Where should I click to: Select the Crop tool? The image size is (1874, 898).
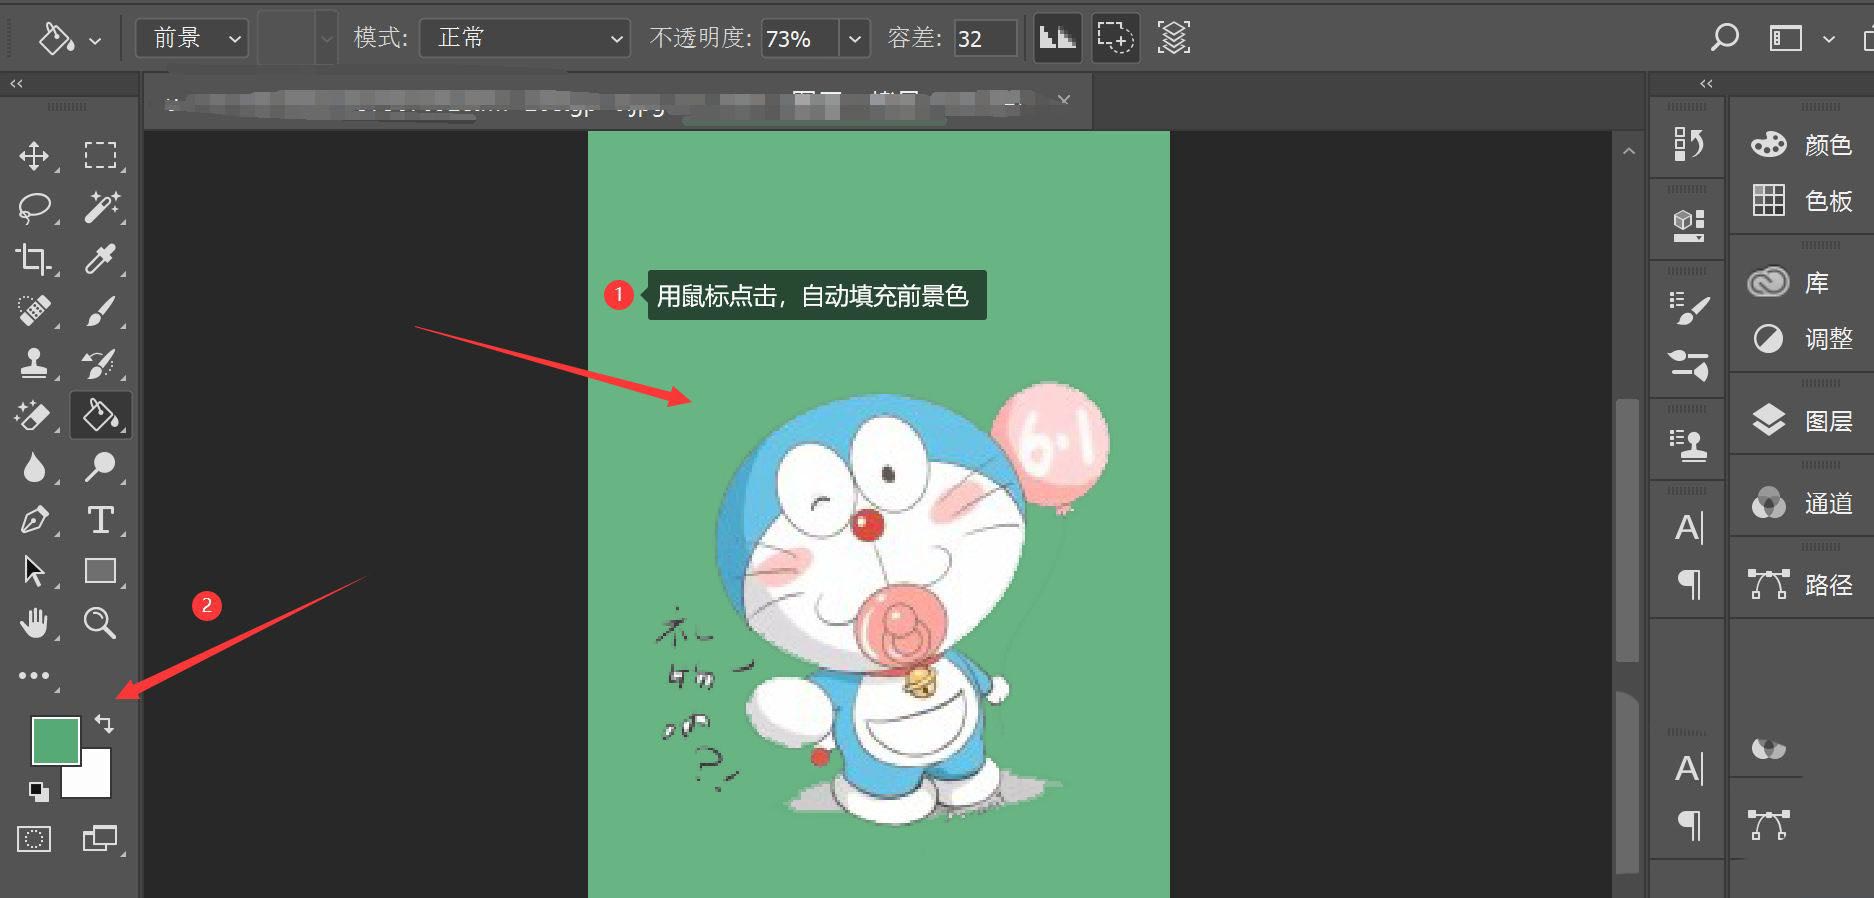pyautogui.click(x=34, y=259)
